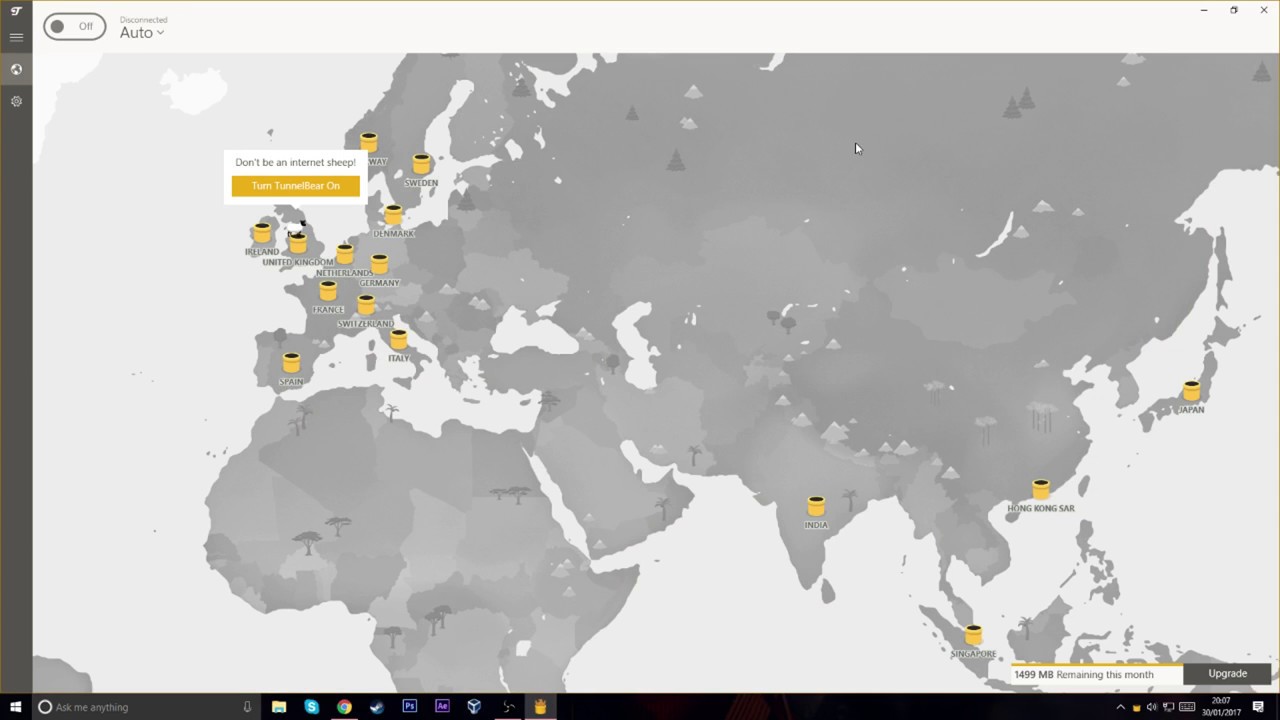Select the Hong Kong SAR tunnel barrel
Image resolution: width=1280 pixels, height=720 pixels.
point(1041,490)
